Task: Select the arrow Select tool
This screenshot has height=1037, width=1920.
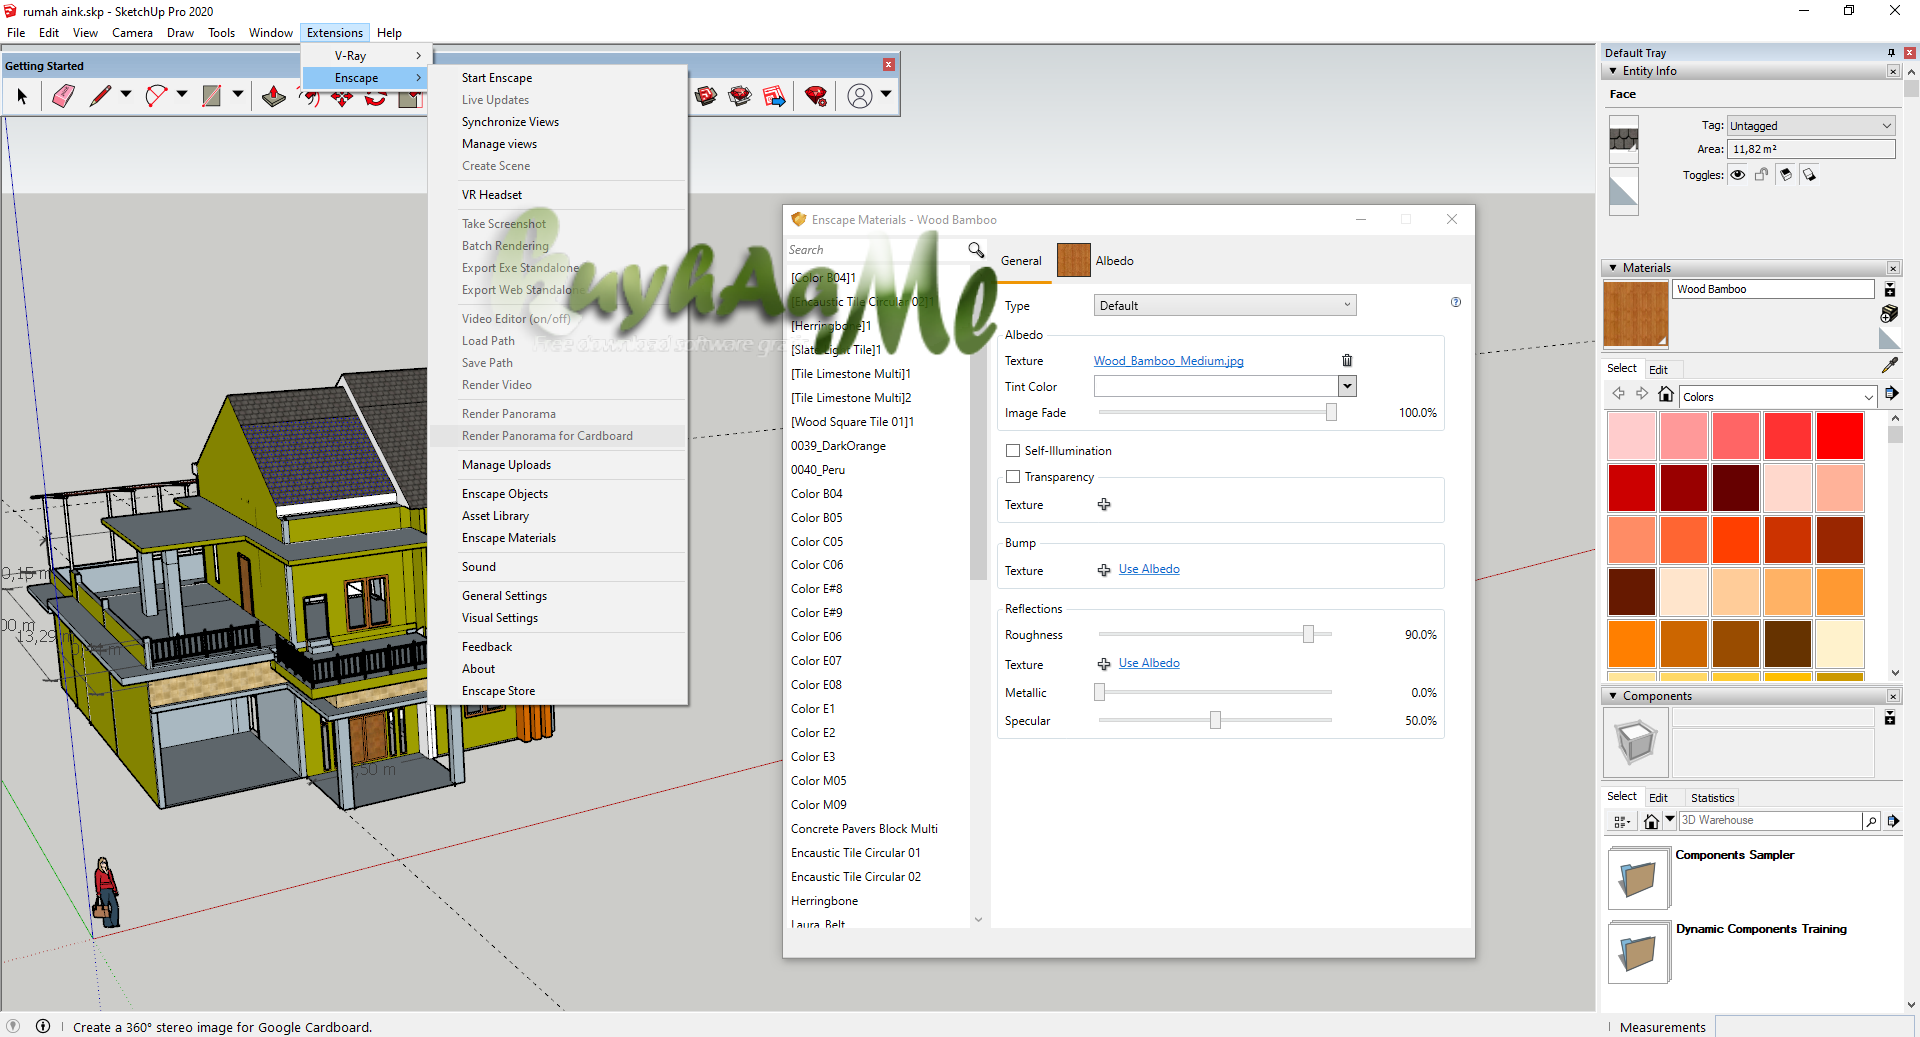Action: [x=22, y=96]
